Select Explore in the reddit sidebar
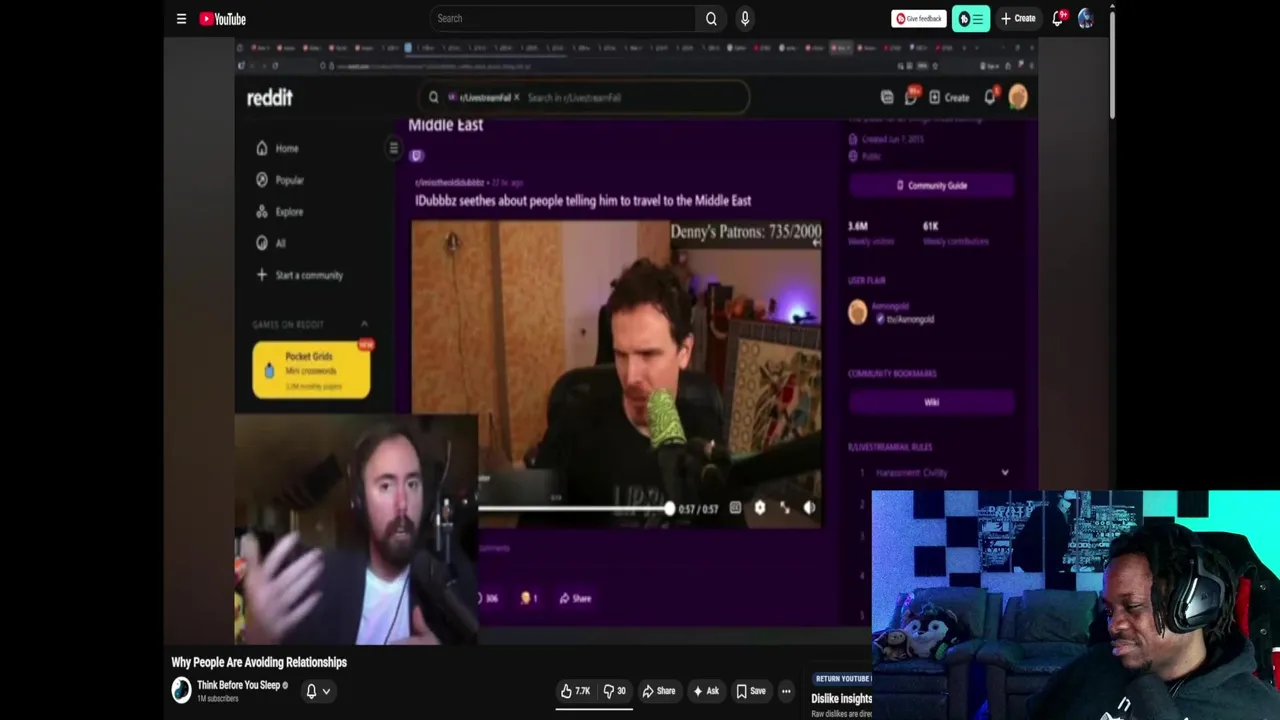Image resolution: width=1280 pixels, height=720 pixels. (x=280, y=212)
